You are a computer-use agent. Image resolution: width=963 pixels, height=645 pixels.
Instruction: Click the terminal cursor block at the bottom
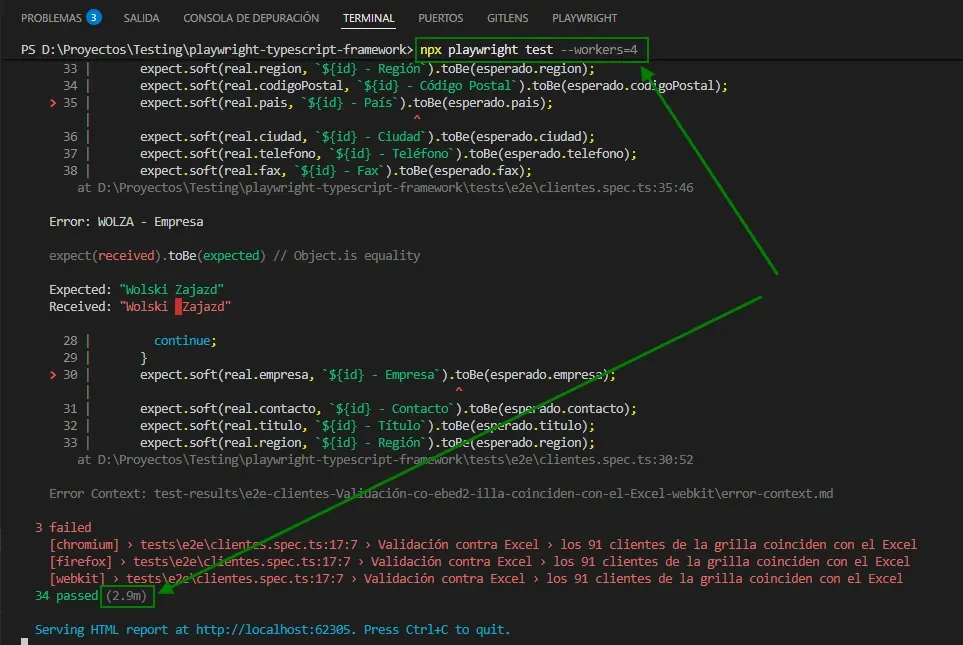[x=25, y=641]
